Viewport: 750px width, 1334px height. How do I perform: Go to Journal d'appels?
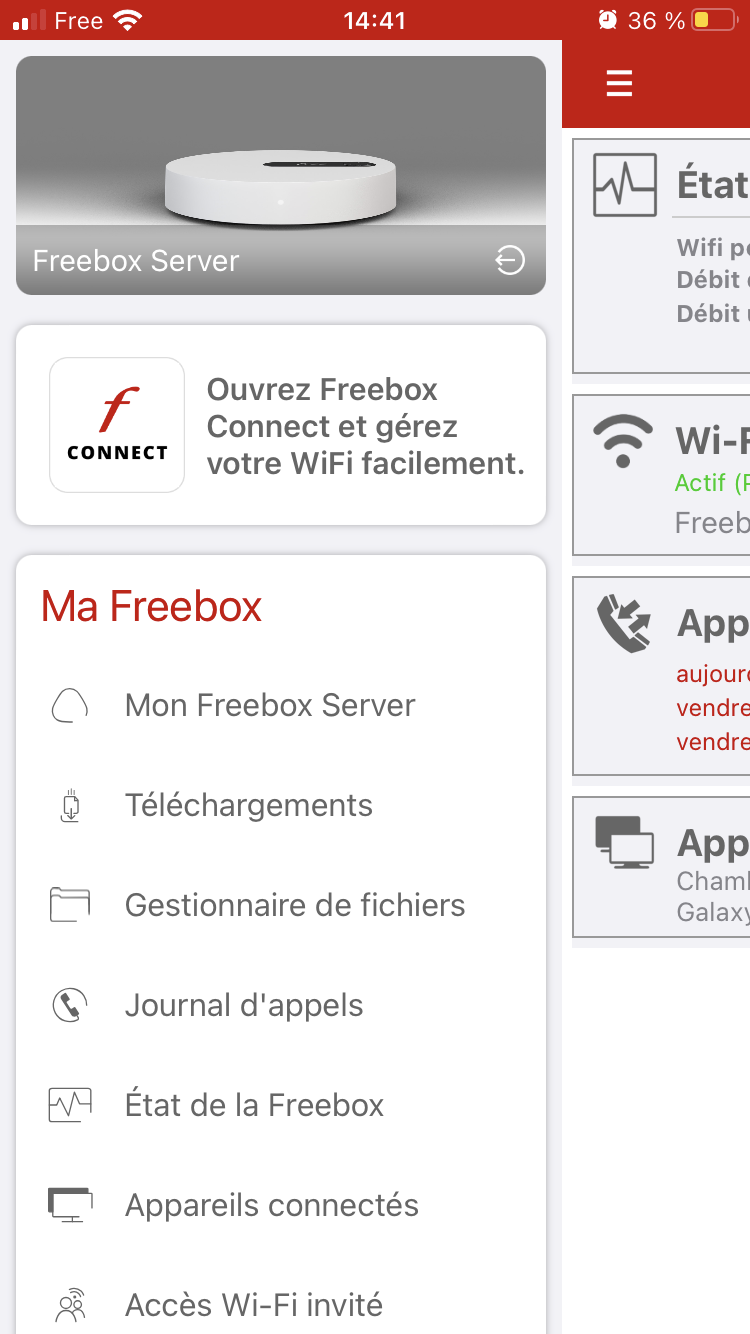244,1005
